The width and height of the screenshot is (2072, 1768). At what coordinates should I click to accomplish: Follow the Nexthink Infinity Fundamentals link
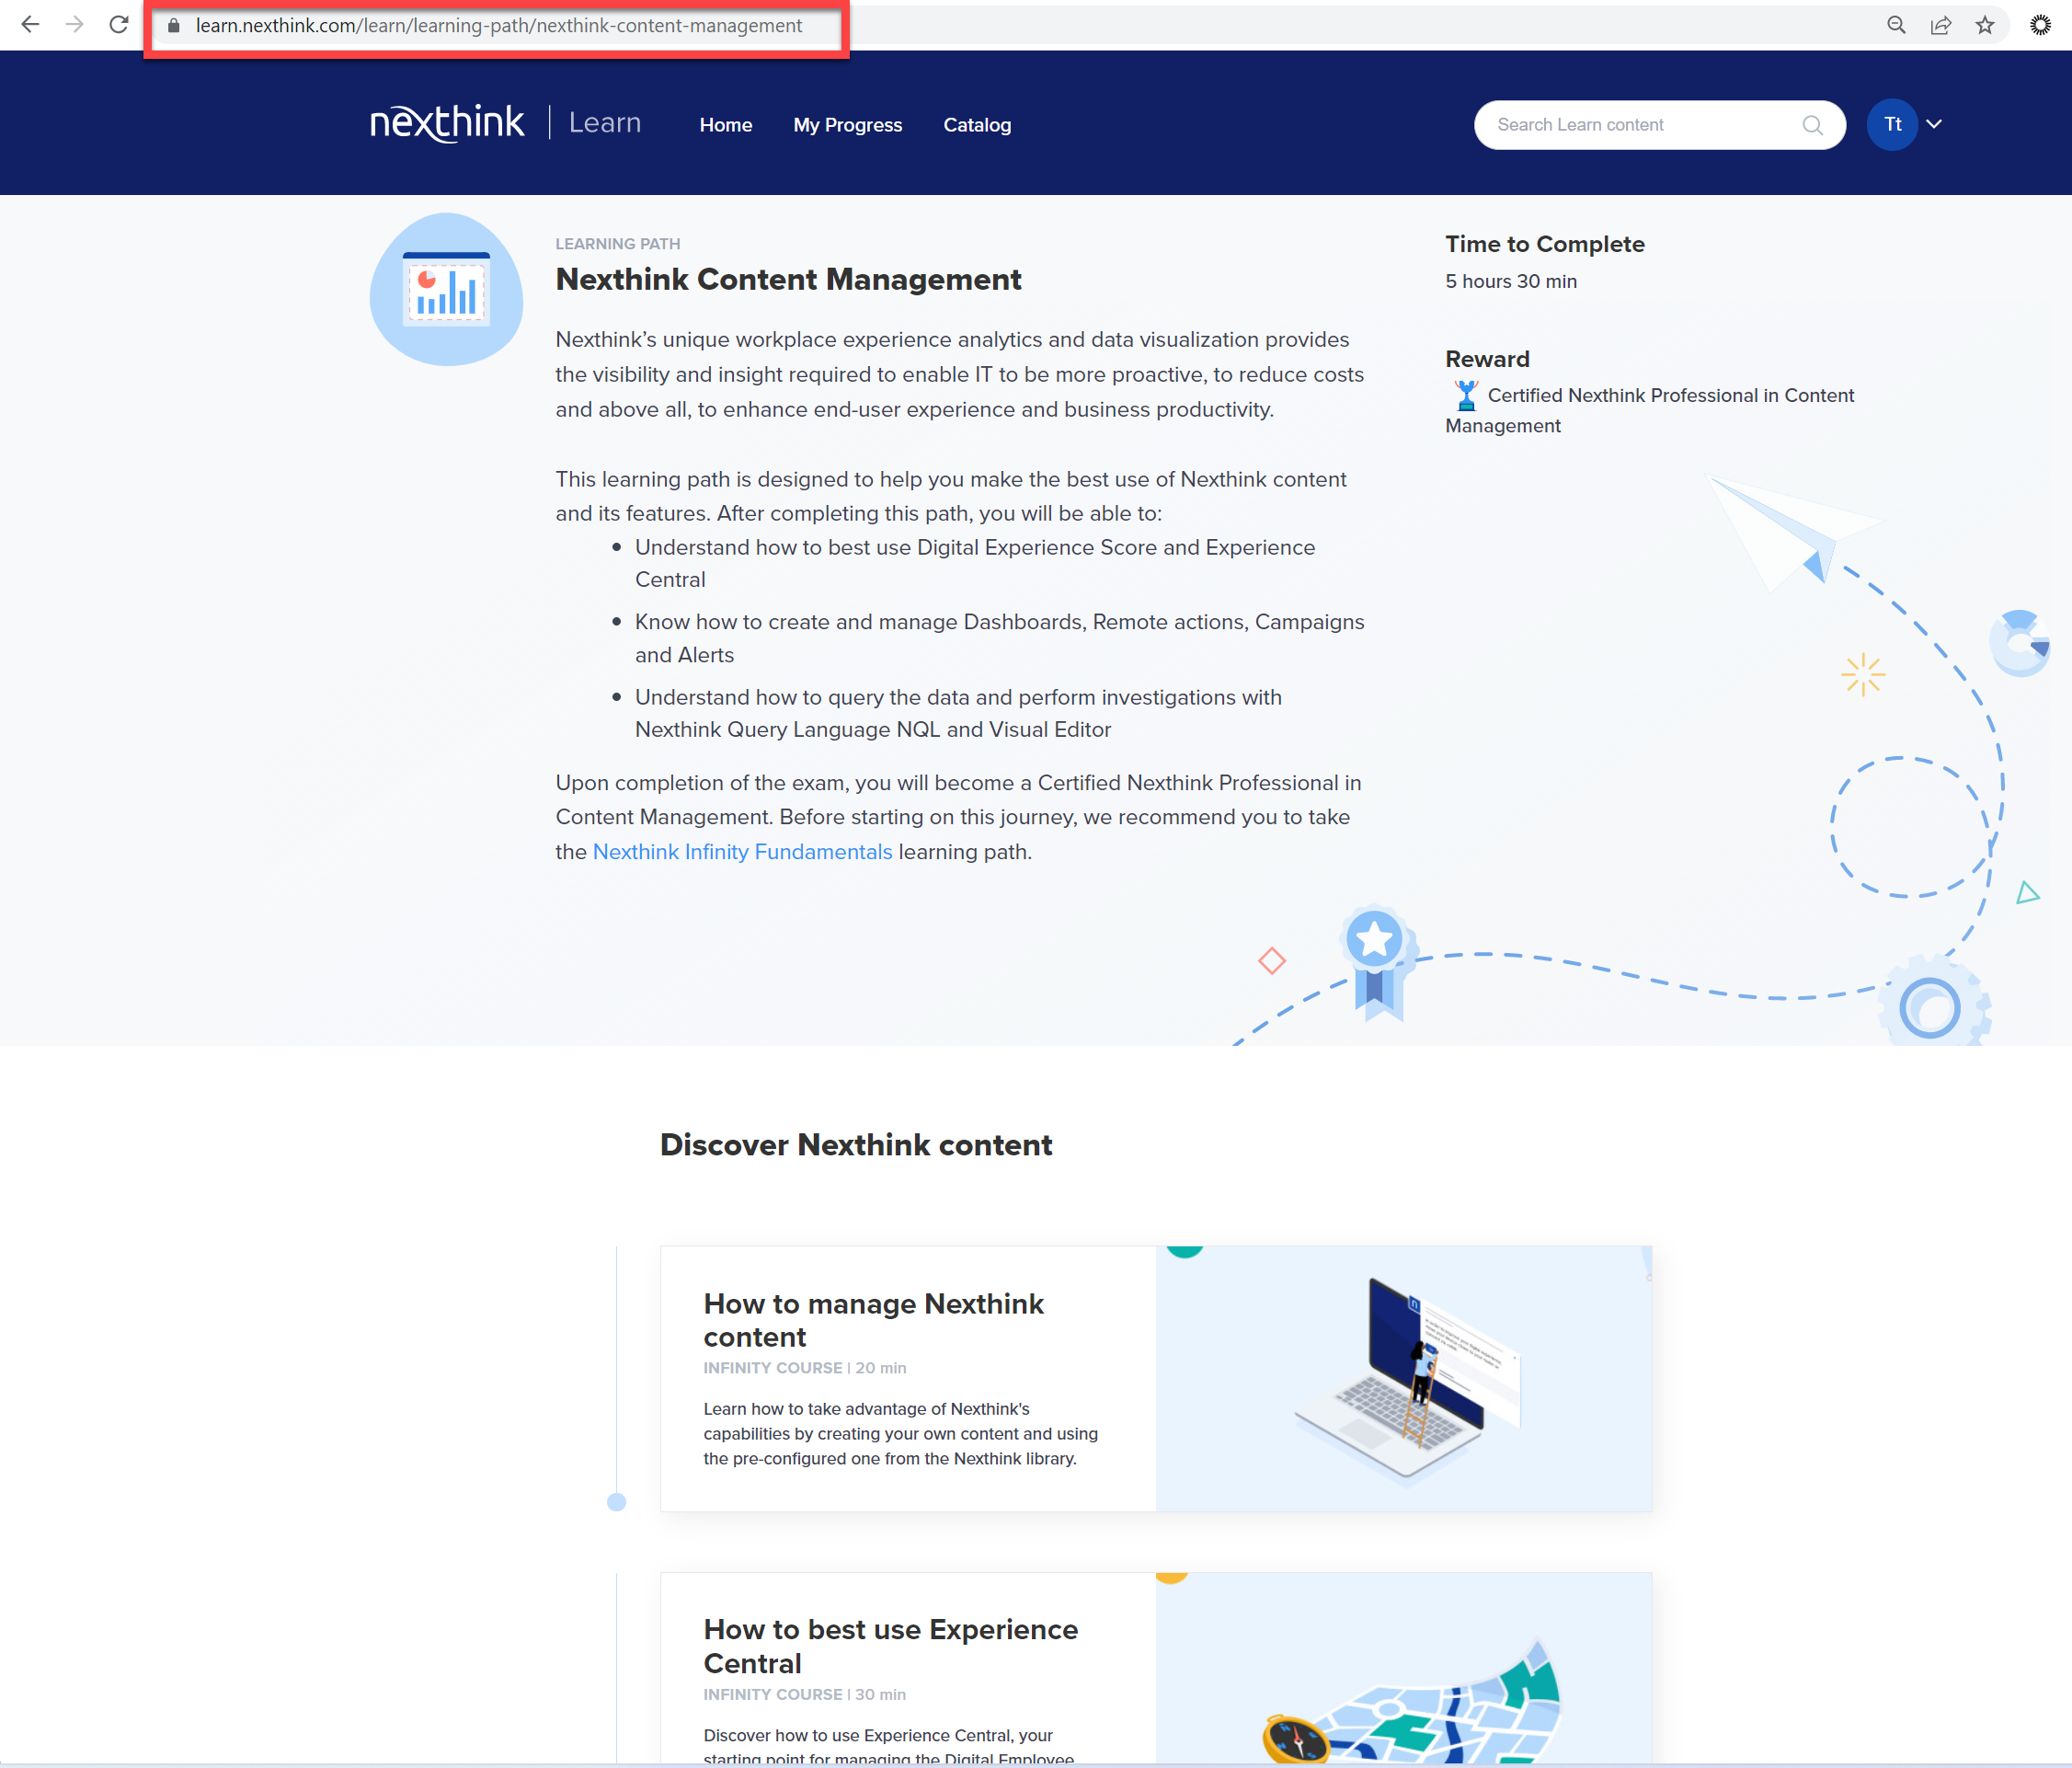pos(742,852)
